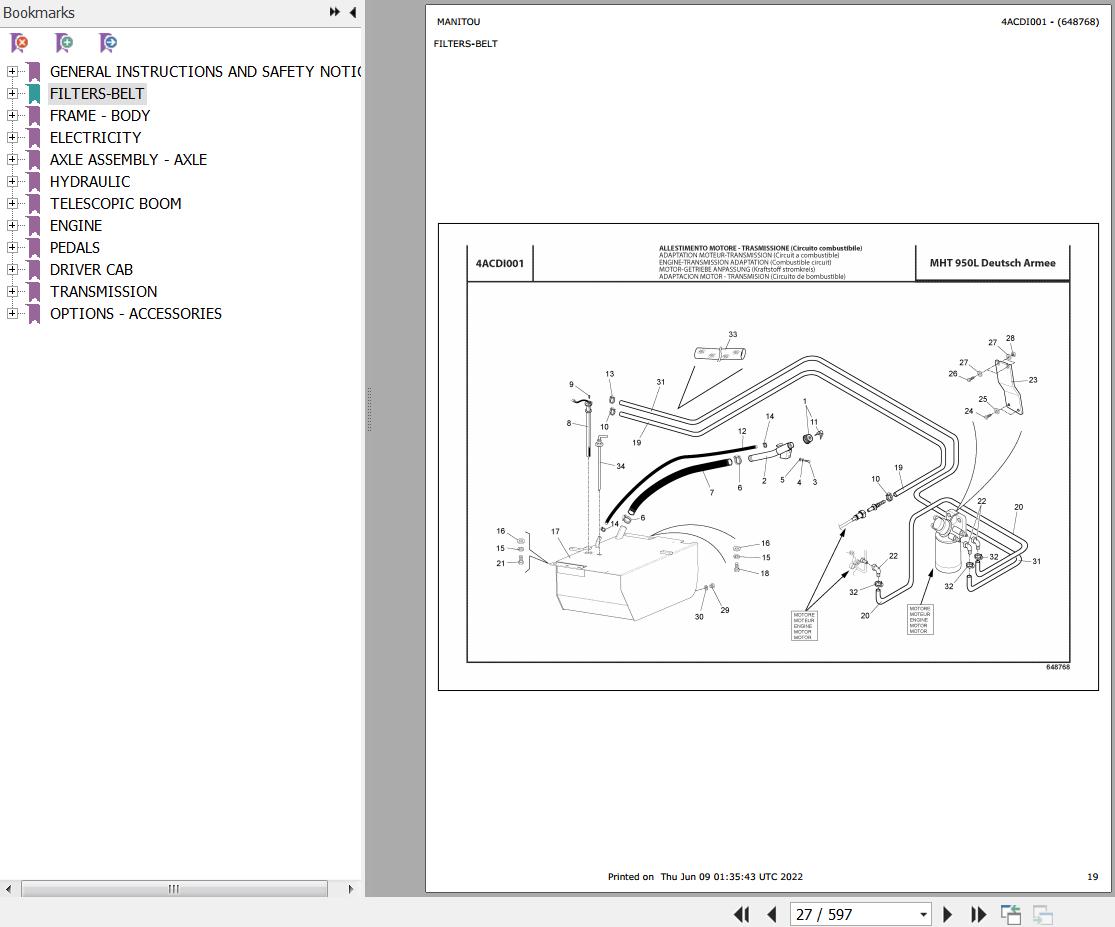Viewport: 1115px width, 927px height.
Task: Click the ELECTRICITY bookmark ribbon icon
Action: [x=33, y=138]
